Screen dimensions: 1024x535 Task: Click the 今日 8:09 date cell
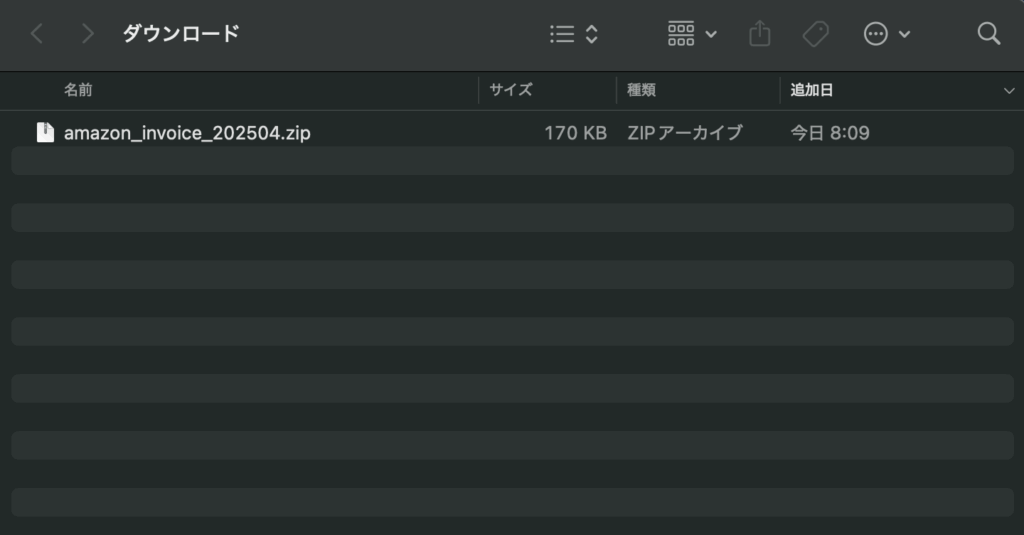[829, 132]
